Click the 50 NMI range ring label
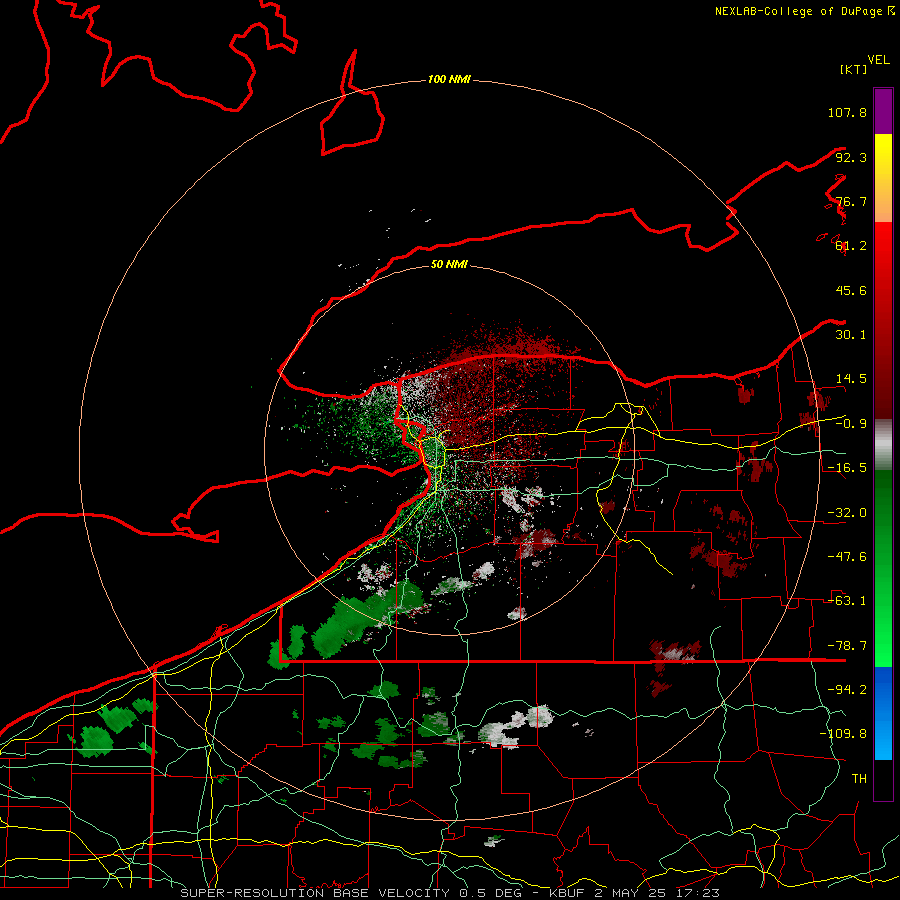 click(x=449, y=264)
